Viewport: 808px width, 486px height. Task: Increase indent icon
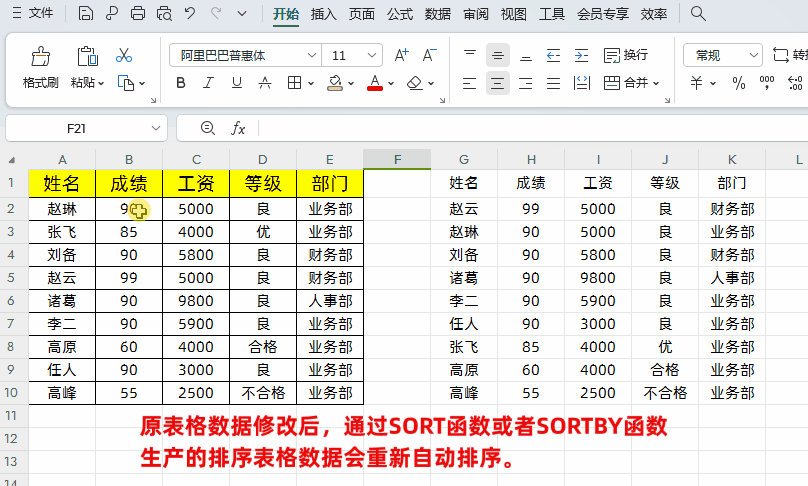click(581, 55)
